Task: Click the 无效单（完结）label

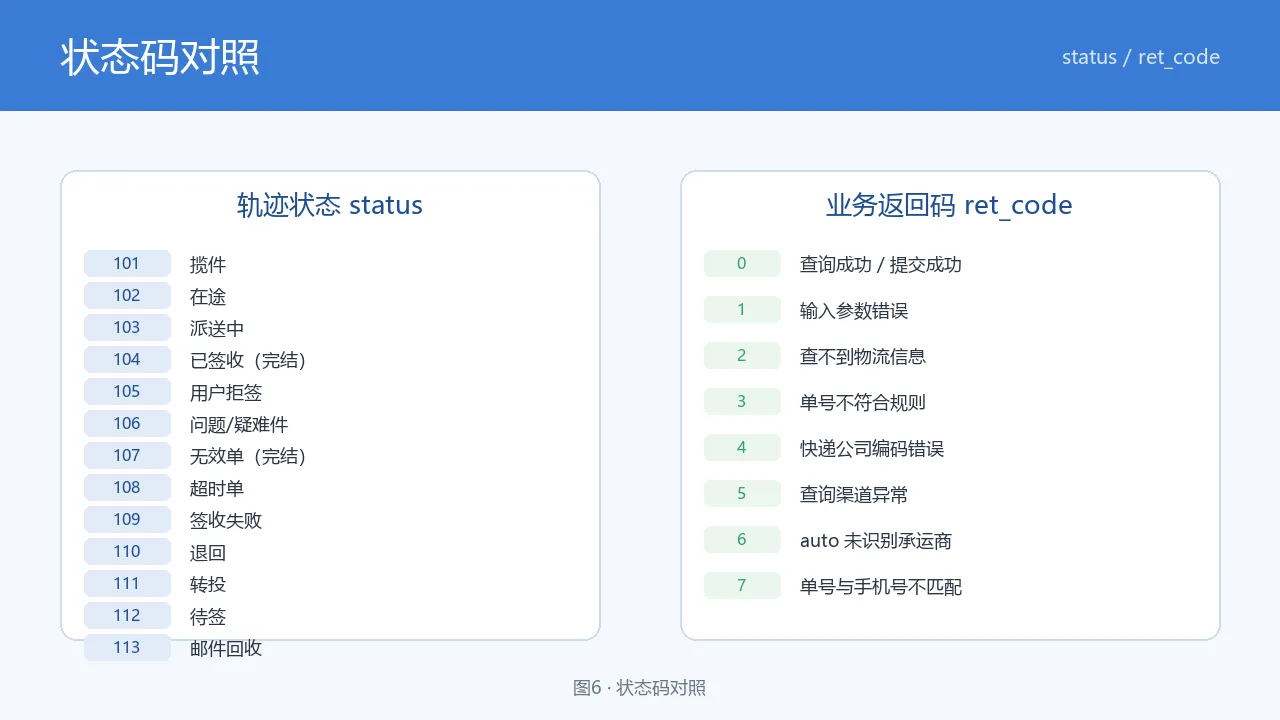Action: click(x=248, y=457)
